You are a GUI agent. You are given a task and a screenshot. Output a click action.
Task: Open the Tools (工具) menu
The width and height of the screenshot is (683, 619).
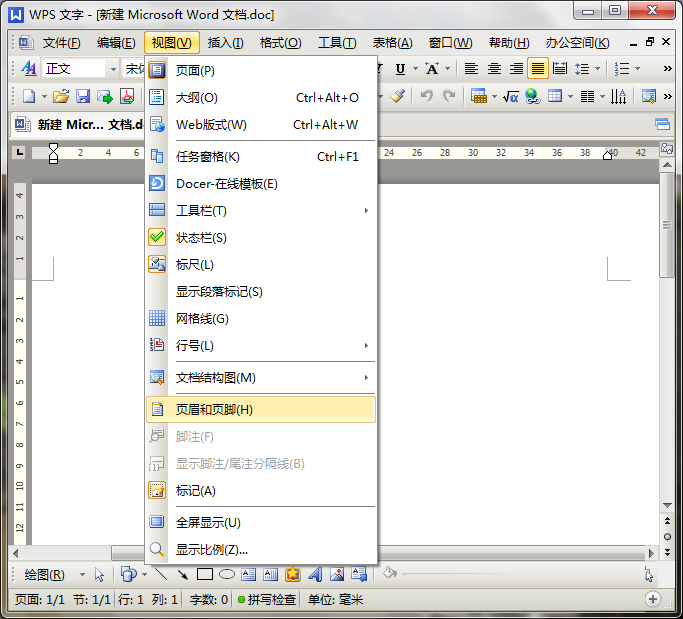point(337,43)
